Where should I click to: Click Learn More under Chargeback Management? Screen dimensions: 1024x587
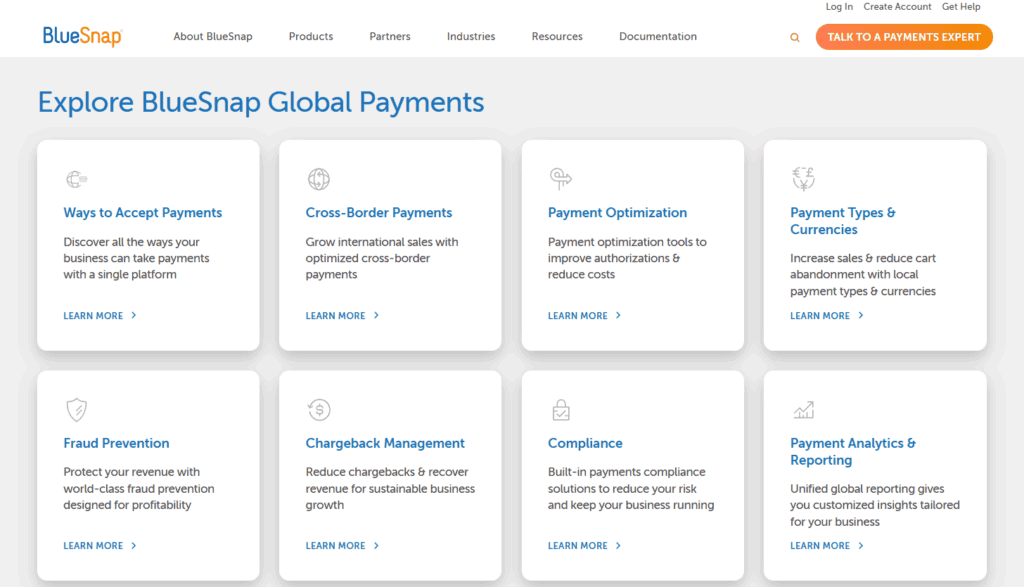click(342, 546)
